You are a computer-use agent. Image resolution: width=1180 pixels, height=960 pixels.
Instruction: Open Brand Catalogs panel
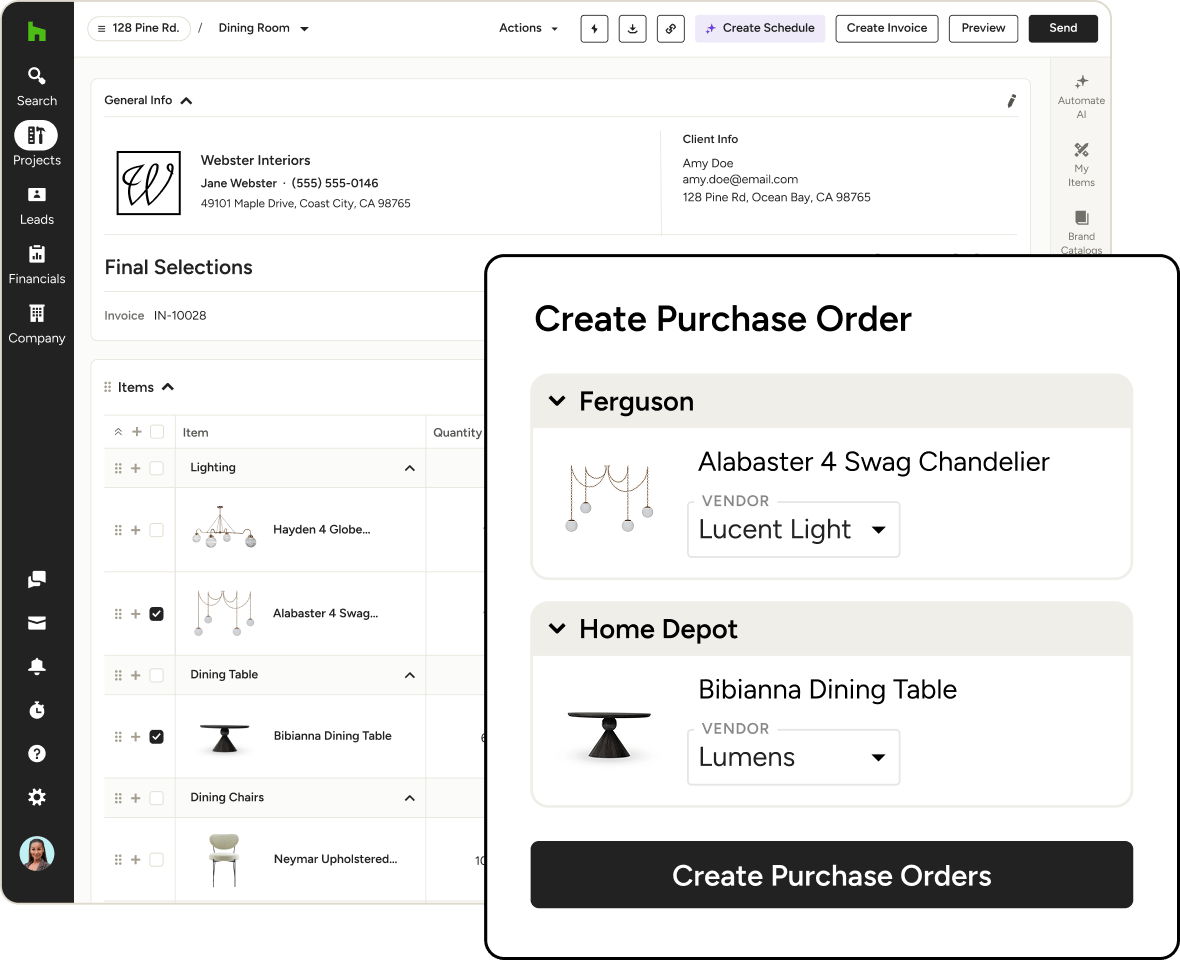[x=1081, y=232]
